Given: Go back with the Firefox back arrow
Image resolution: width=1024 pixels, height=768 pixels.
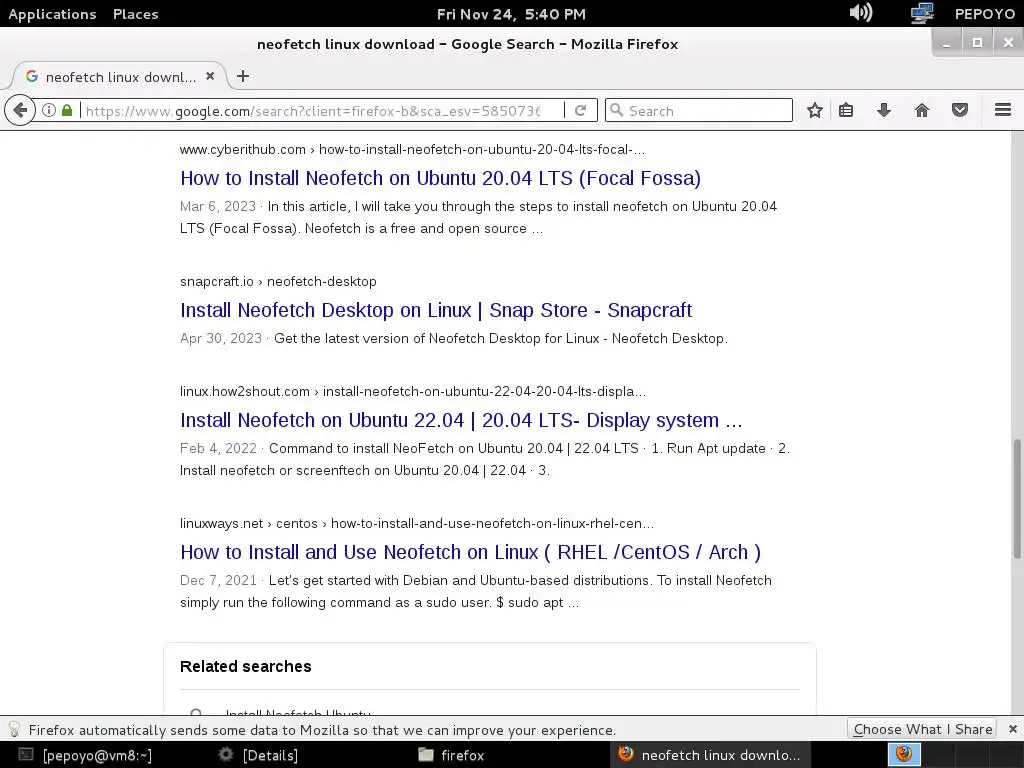Looking at the screenshot, I should [x=20, y=110].
